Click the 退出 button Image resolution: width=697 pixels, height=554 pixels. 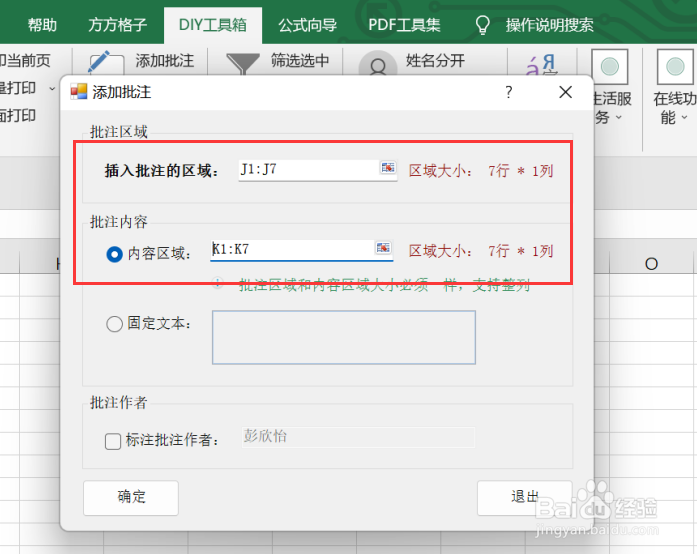pos(525,498)
